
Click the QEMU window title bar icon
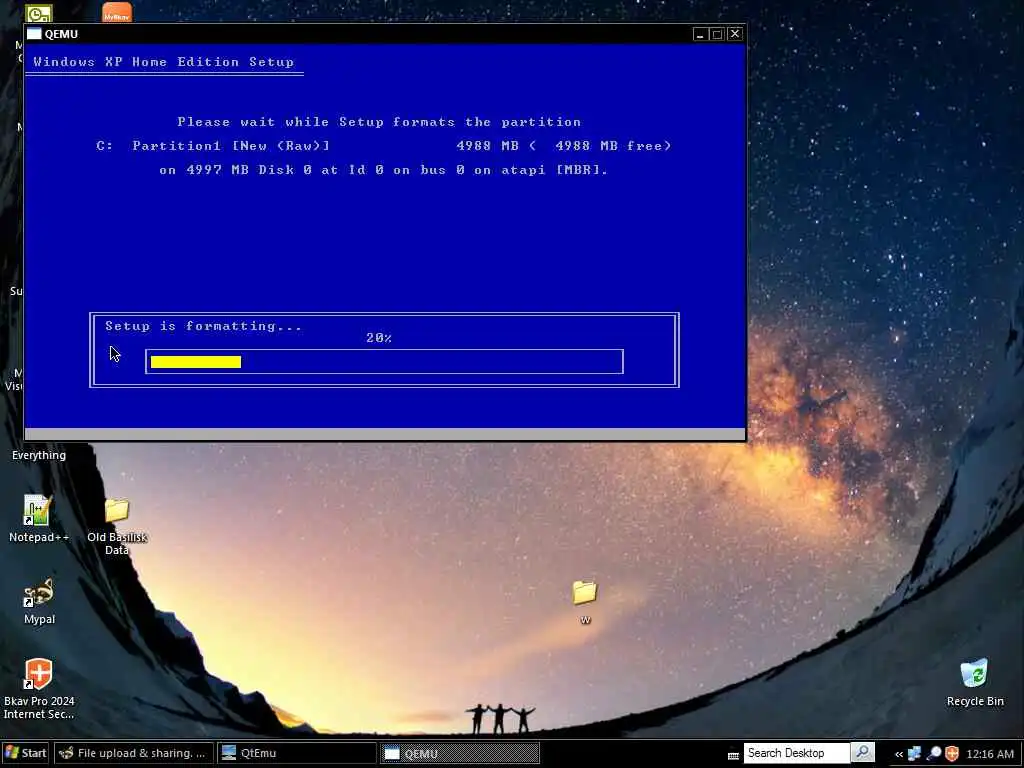[34, 34]
